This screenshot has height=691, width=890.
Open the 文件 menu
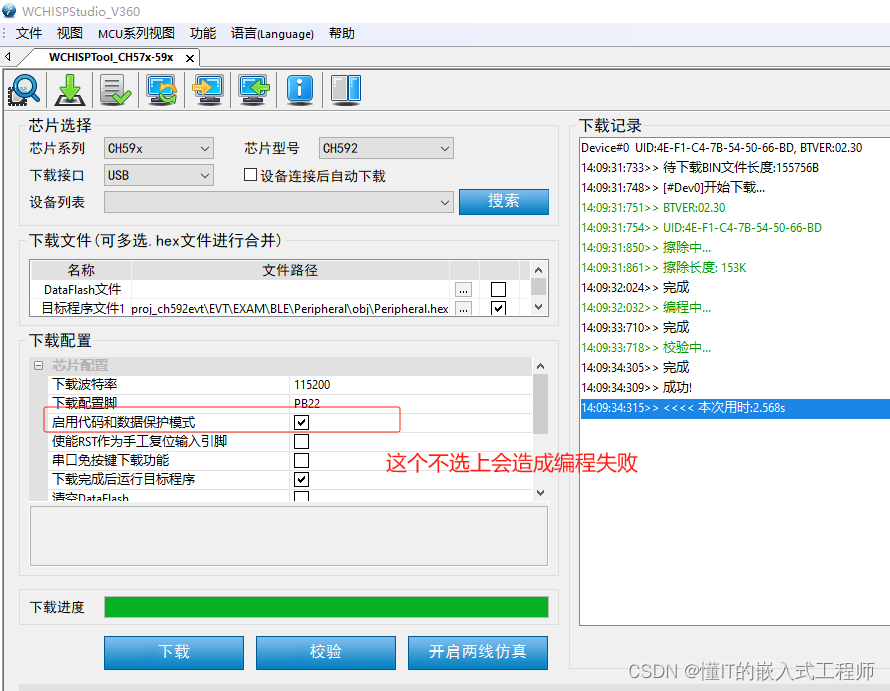[x=28, y=33]
